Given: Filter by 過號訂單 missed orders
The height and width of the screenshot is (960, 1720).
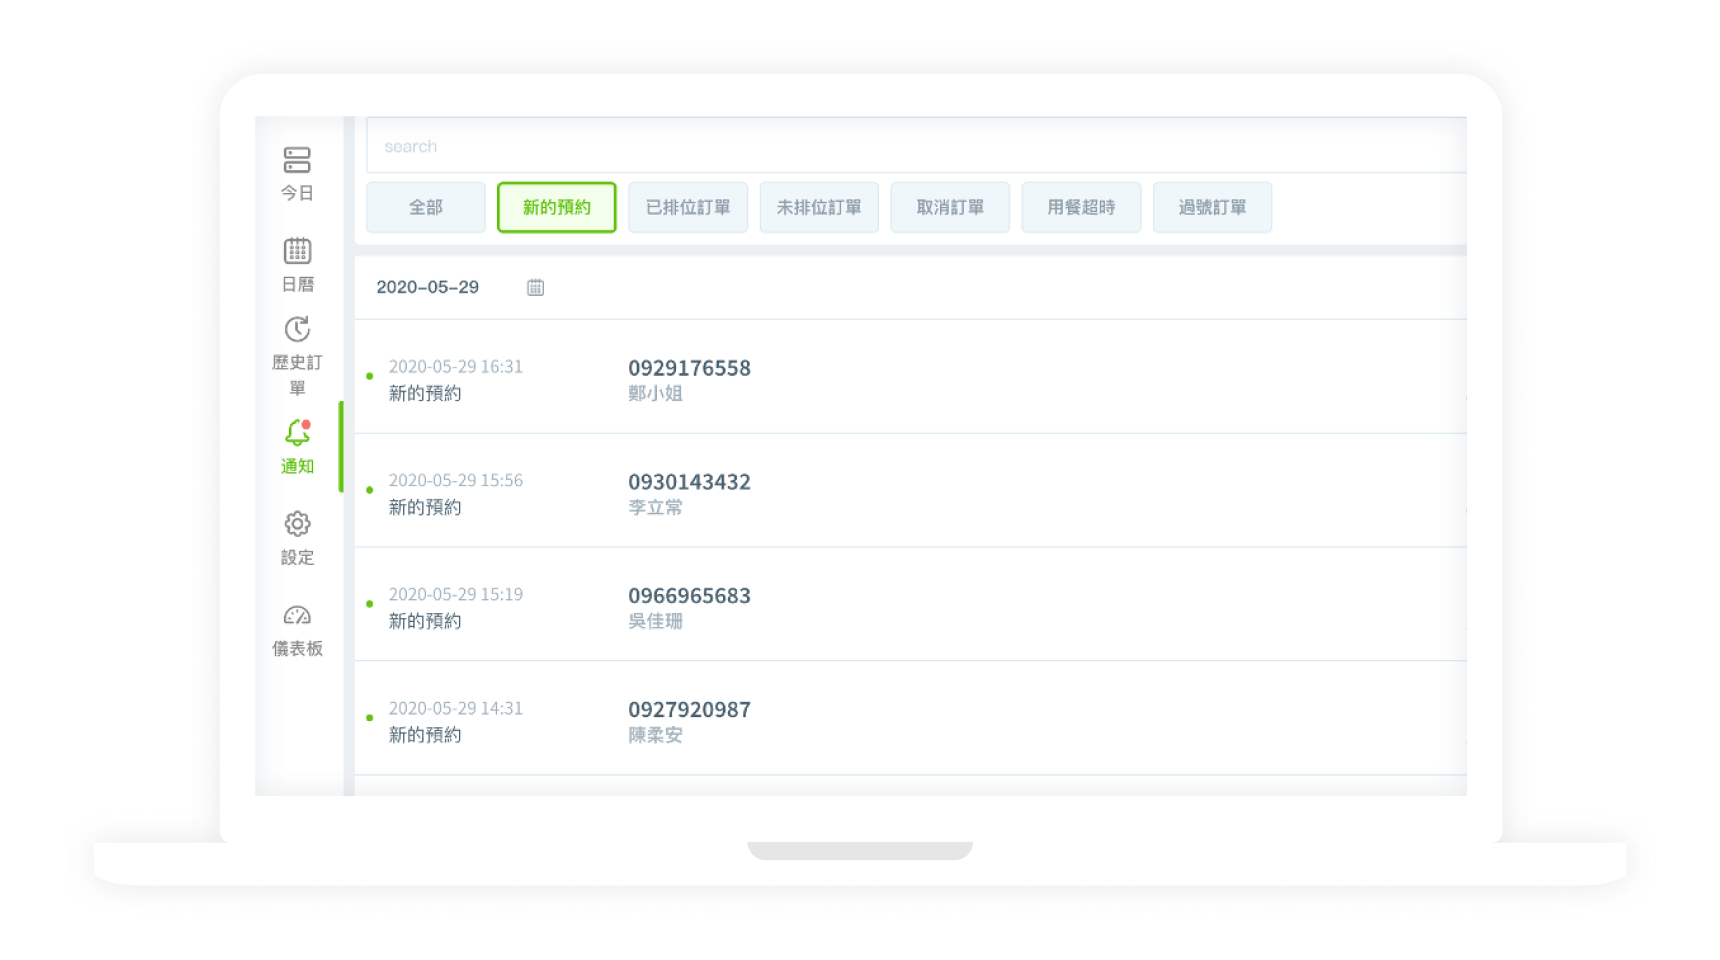Looking at the screenshot, I should (x=1211, y=207).
